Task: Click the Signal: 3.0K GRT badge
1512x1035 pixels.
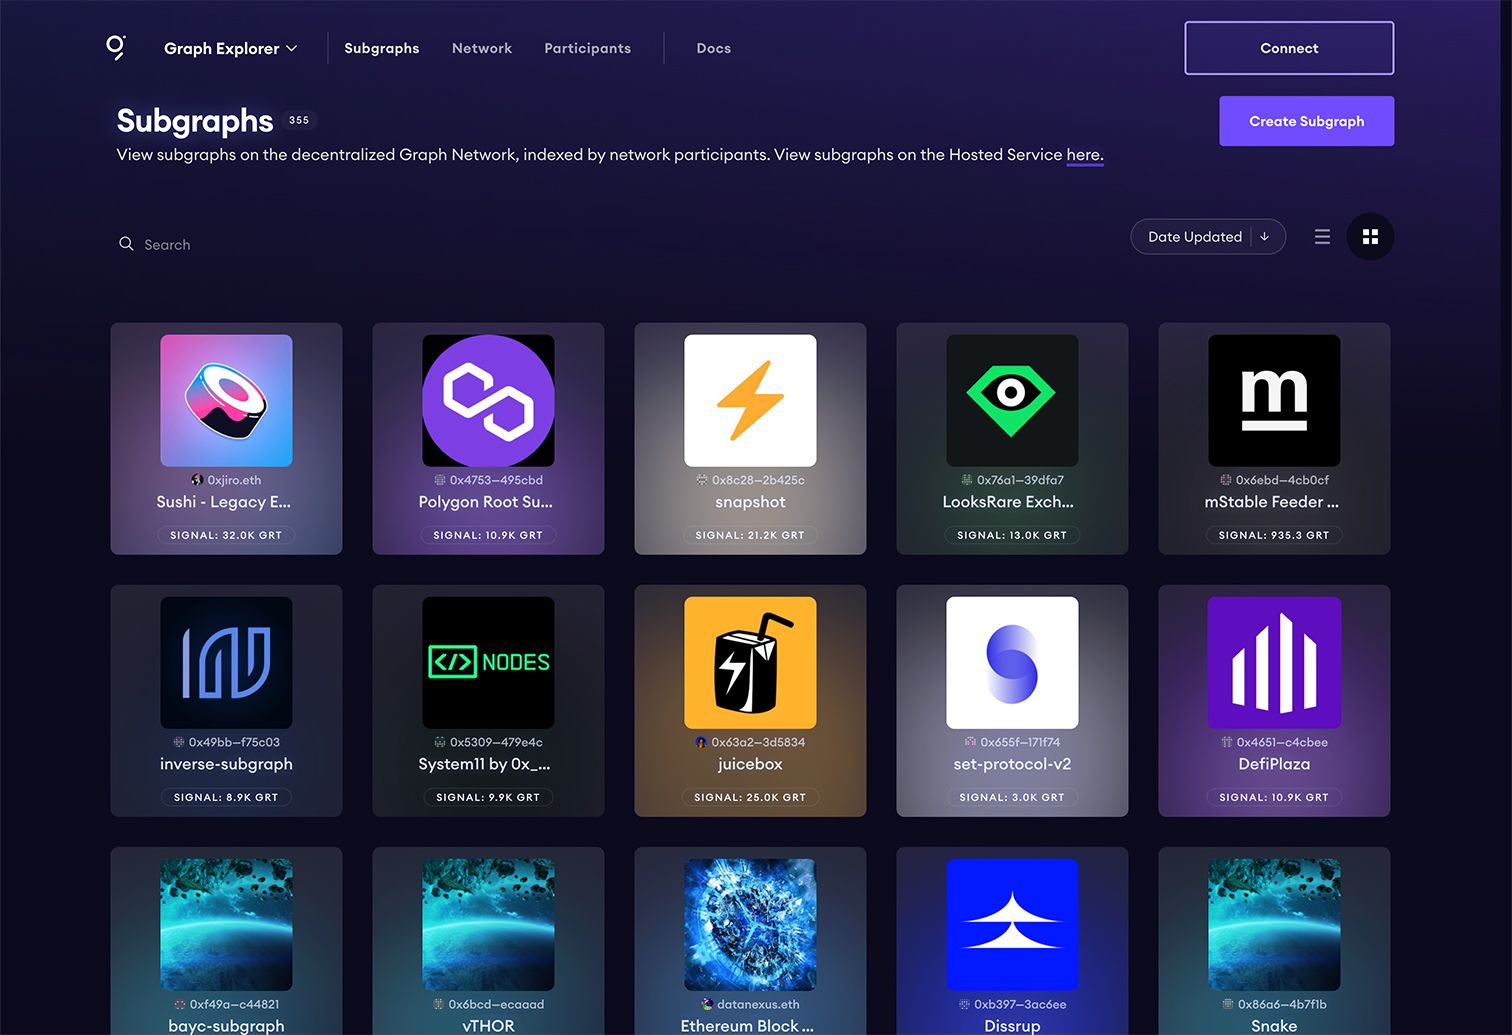Action: click(1012, 797)
